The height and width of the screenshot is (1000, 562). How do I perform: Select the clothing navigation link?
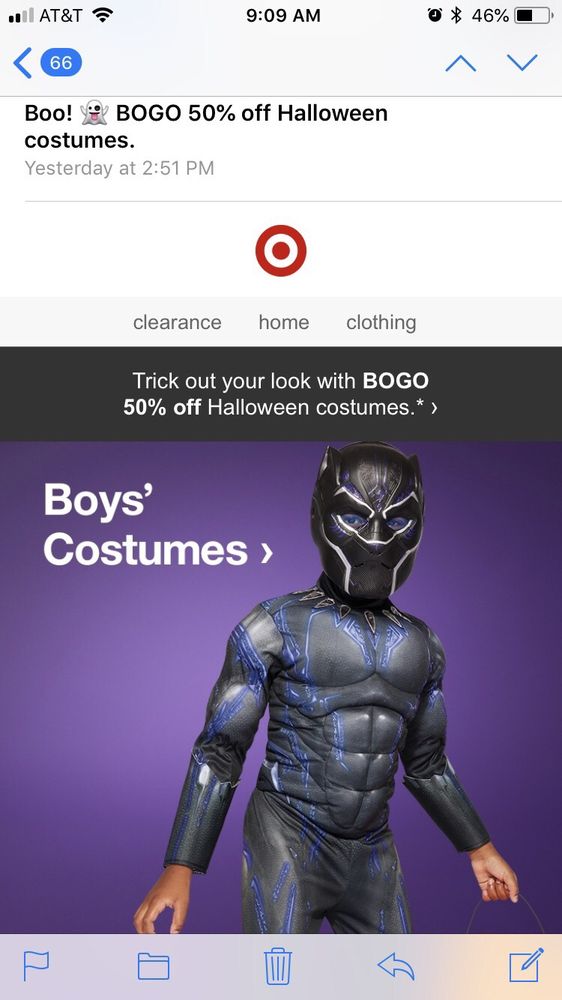[x=381, y=323]
